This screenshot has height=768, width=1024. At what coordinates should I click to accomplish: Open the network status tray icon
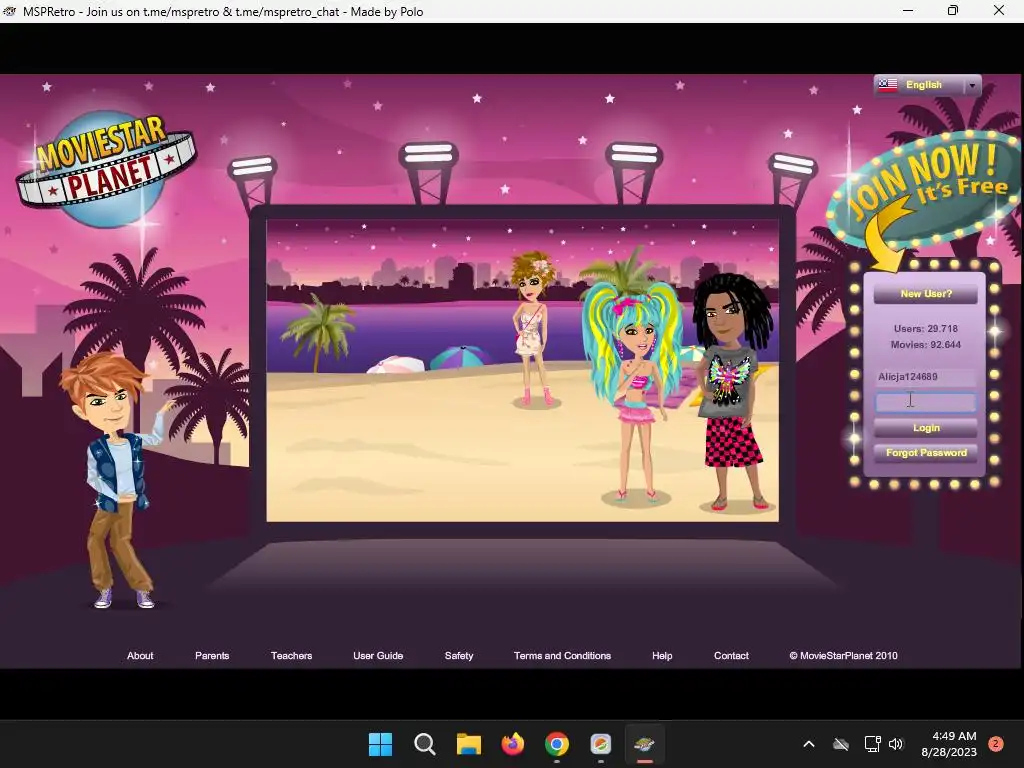872,744
